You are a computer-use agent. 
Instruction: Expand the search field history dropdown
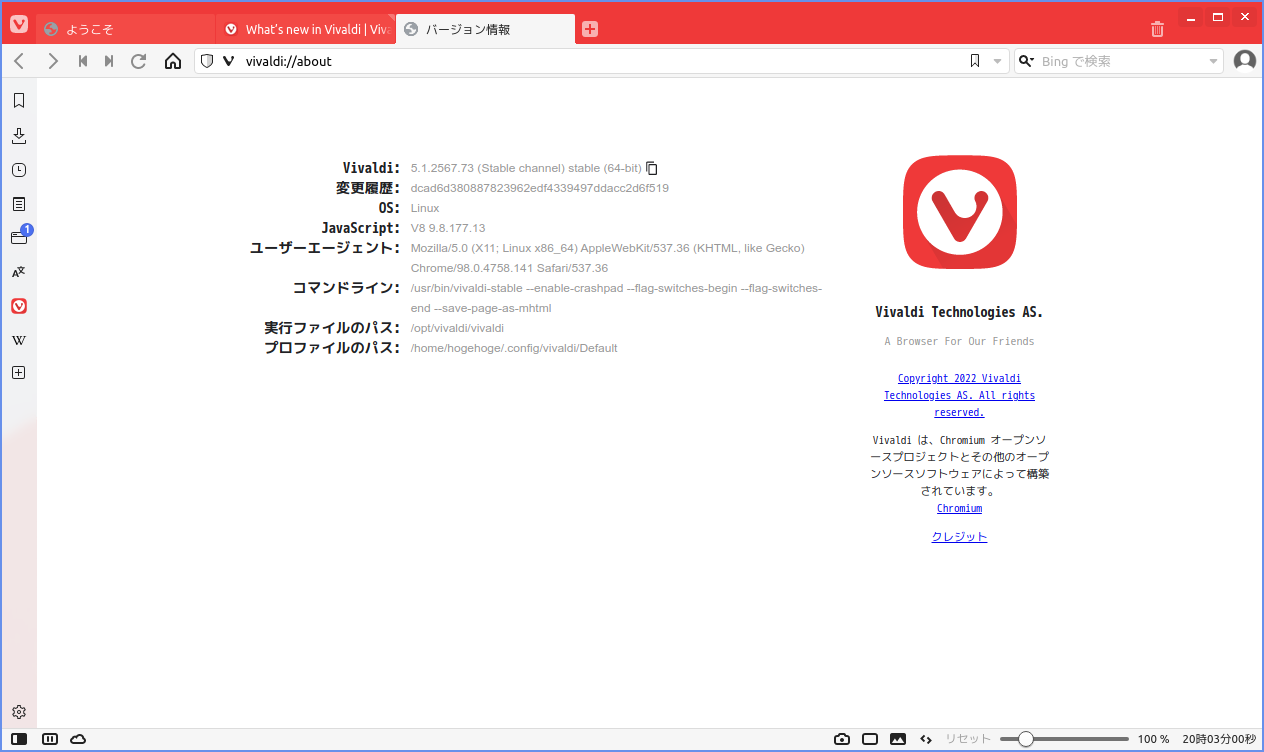pyautogui.click(x=1213, y=62)
